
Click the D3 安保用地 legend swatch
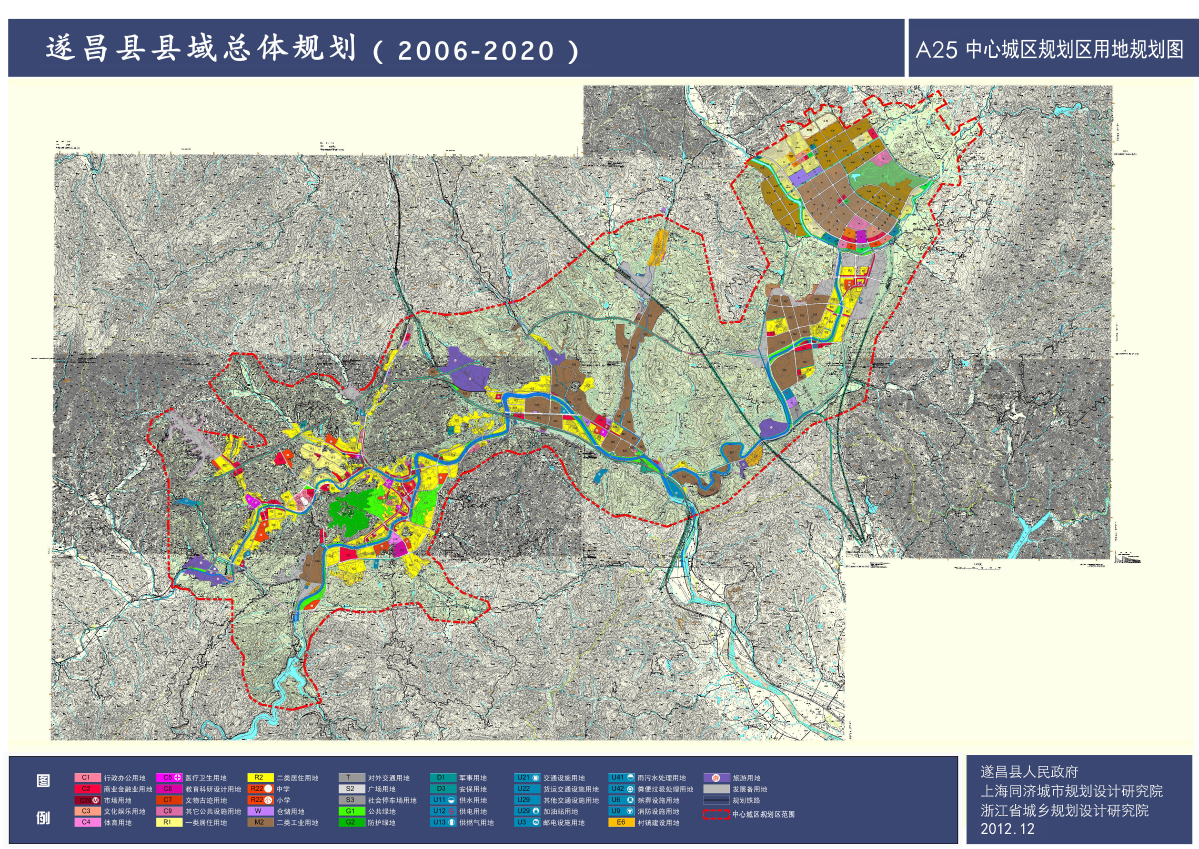pyautogui.click(x=442, y=789)
